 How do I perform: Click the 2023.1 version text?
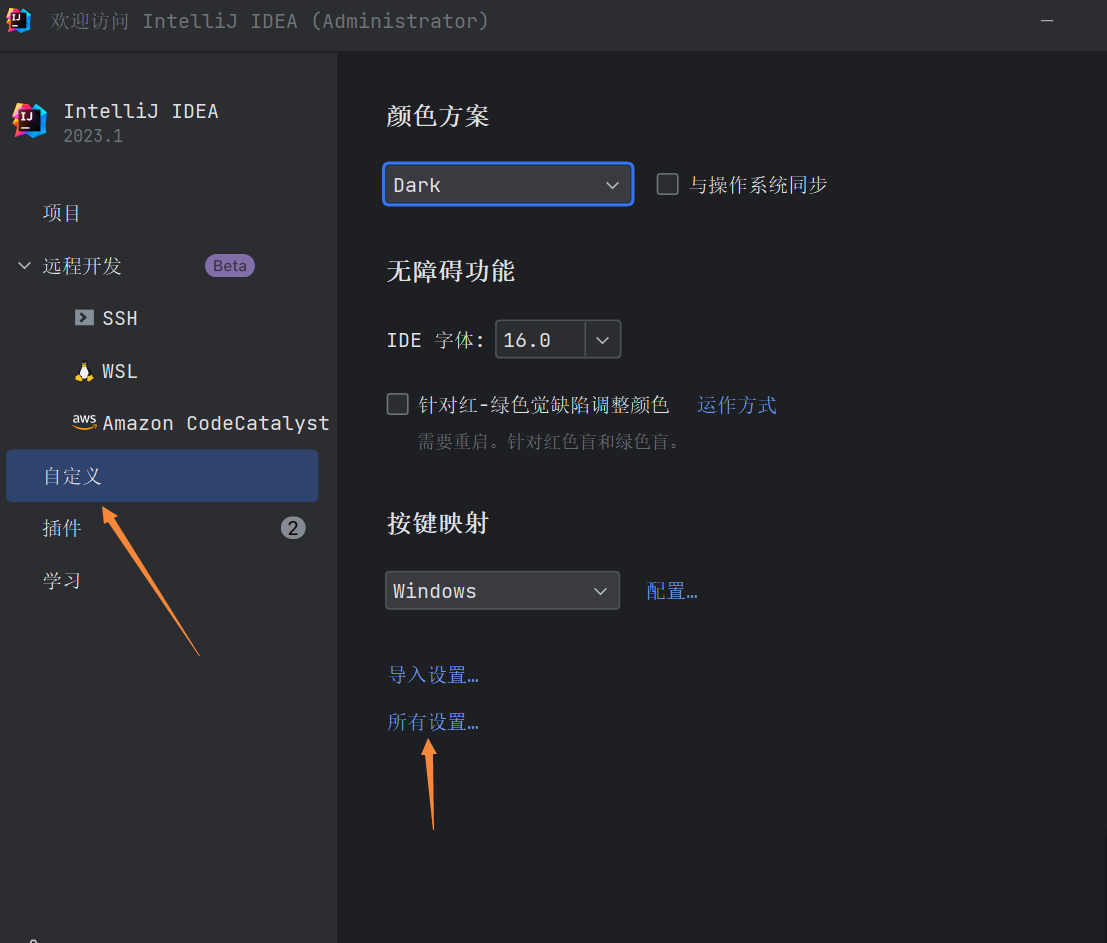tap(93, 136)
